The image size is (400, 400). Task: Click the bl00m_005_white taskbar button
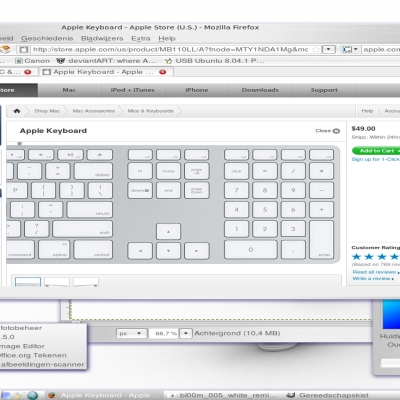pos(223,395)
